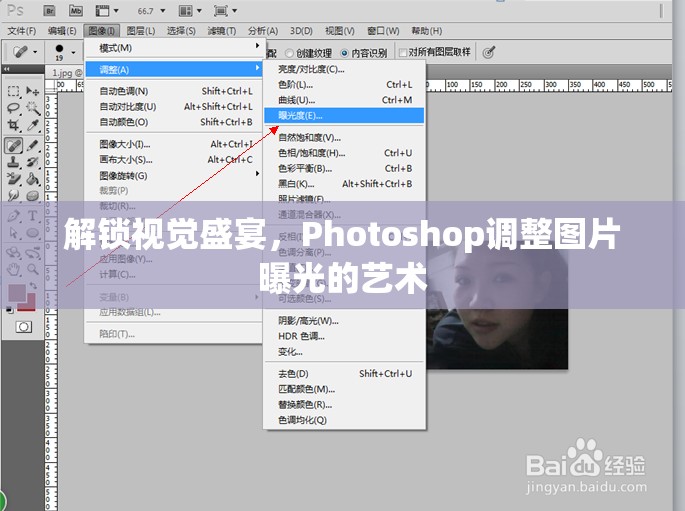Select the History Brush tool

tap(33, 162)
